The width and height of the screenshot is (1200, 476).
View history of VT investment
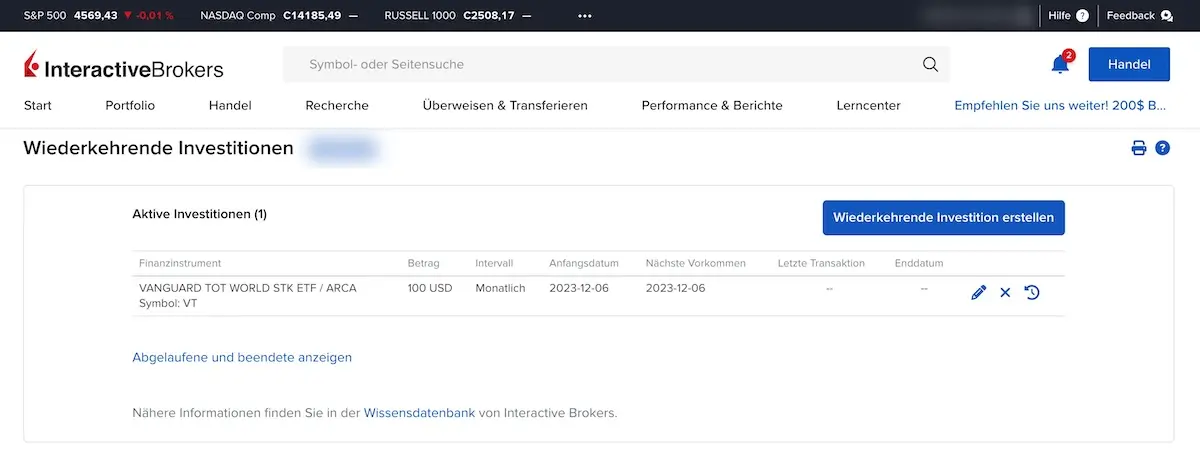coord(1033,293)
